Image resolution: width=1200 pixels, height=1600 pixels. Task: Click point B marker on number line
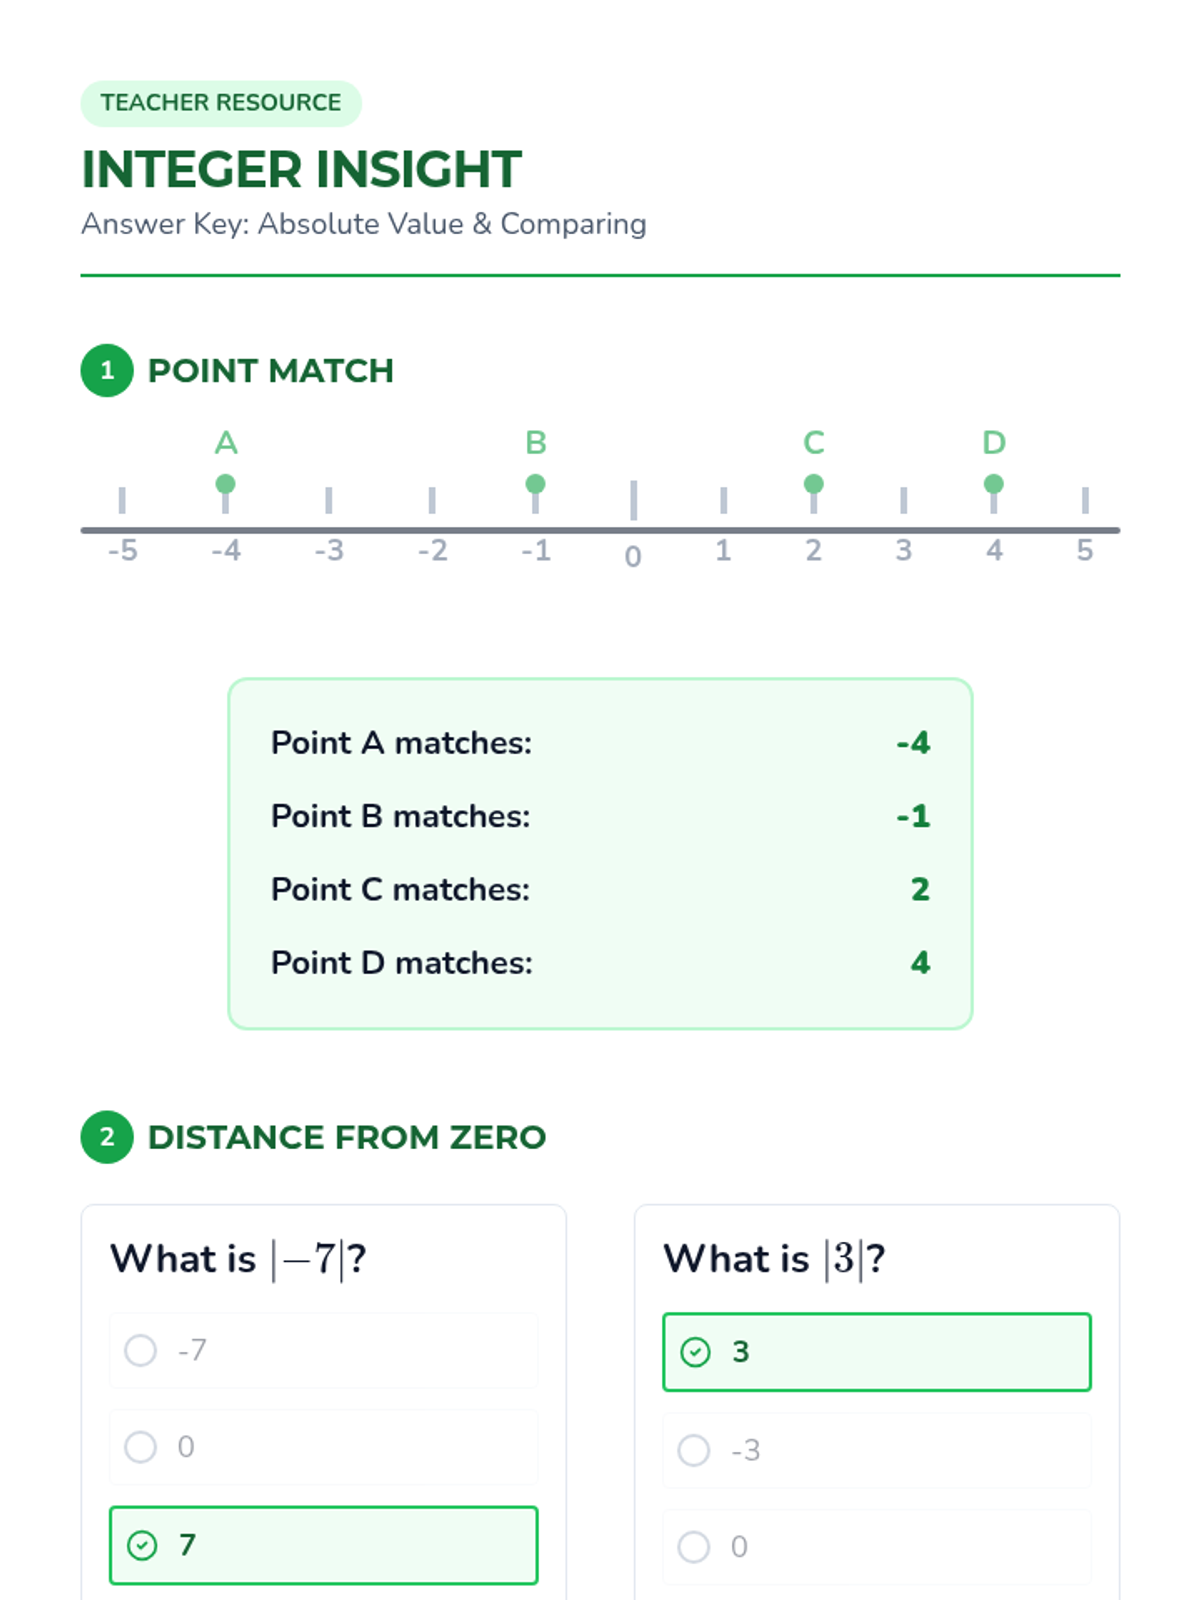coord(535,484)
